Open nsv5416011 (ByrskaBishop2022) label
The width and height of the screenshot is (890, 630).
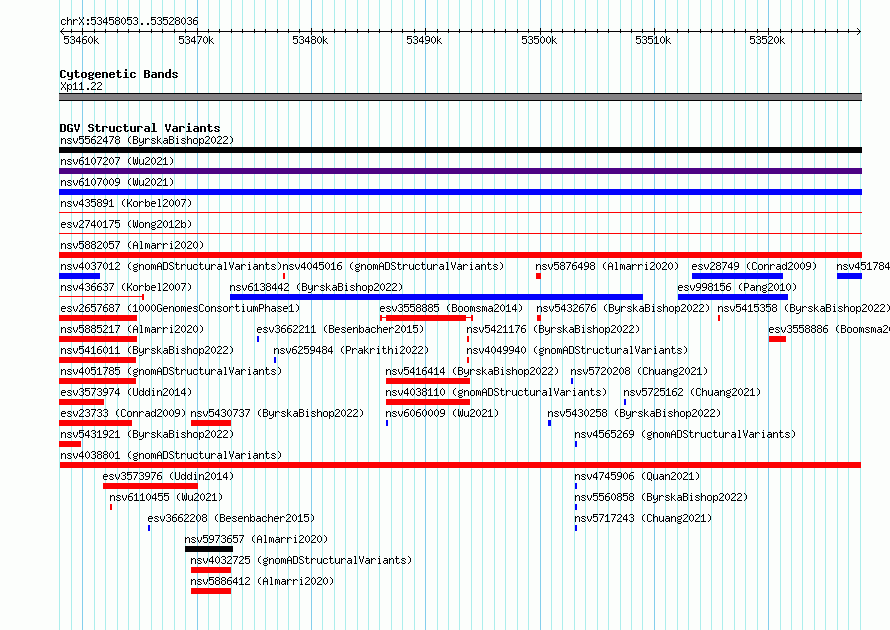[147, 350]
